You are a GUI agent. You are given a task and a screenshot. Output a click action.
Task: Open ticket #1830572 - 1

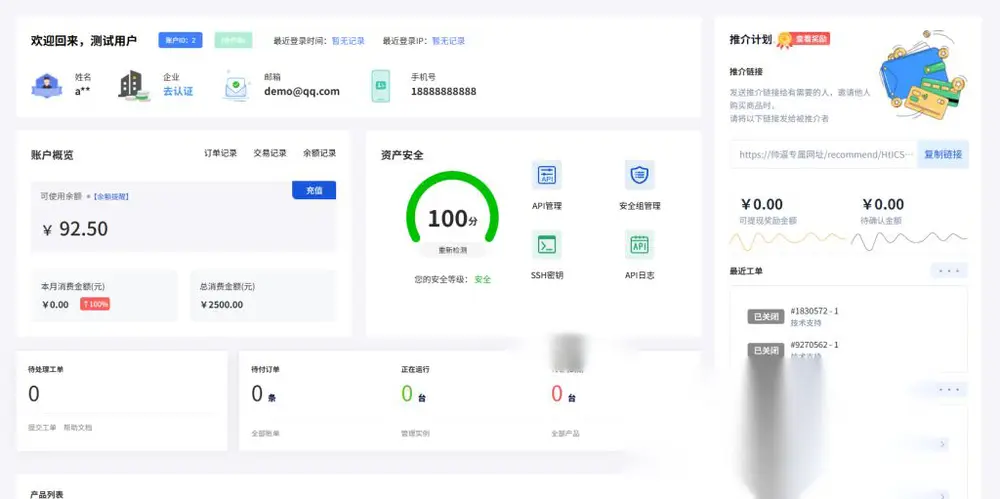[814, 311]
